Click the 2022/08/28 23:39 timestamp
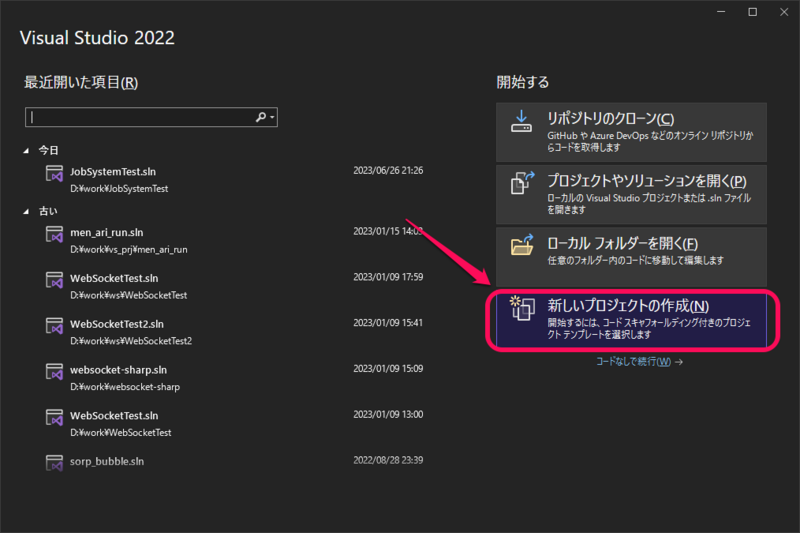 click(x=388, y=460)
